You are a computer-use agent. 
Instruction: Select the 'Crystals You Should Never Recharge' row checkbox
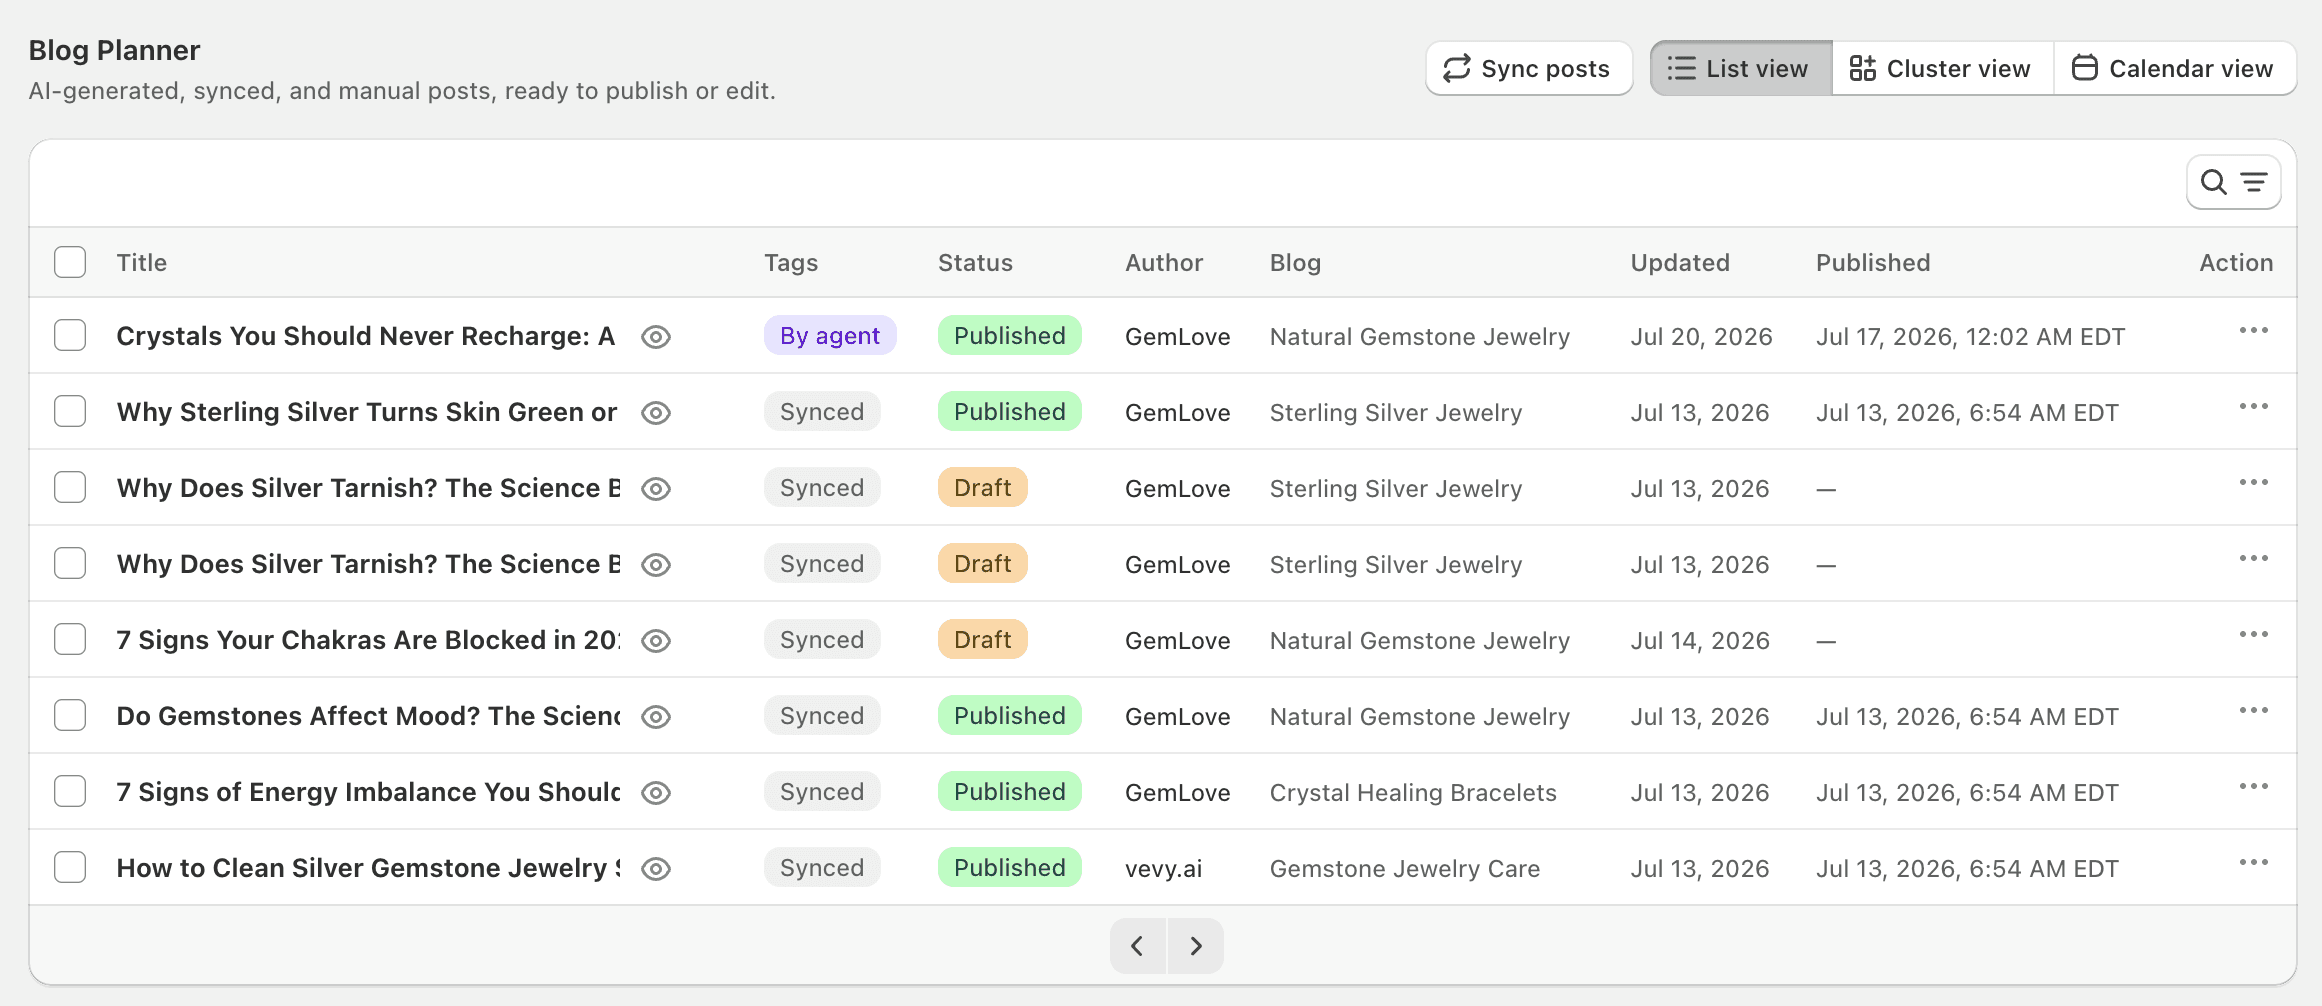[x=70, y=335]
